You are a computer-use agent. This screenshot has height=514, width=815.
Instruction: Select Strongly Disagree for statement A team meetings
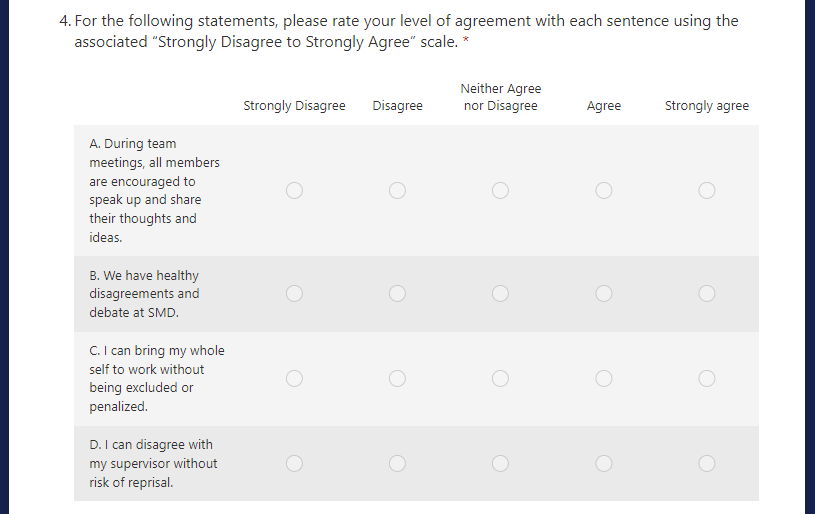[294, 190]
